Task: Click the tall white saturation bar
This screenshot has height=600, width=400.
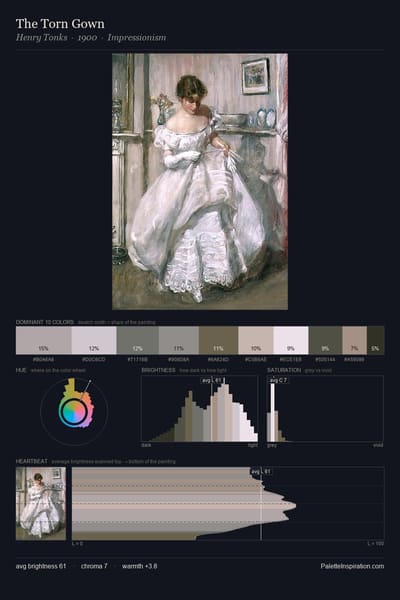Action: (273, 412)
